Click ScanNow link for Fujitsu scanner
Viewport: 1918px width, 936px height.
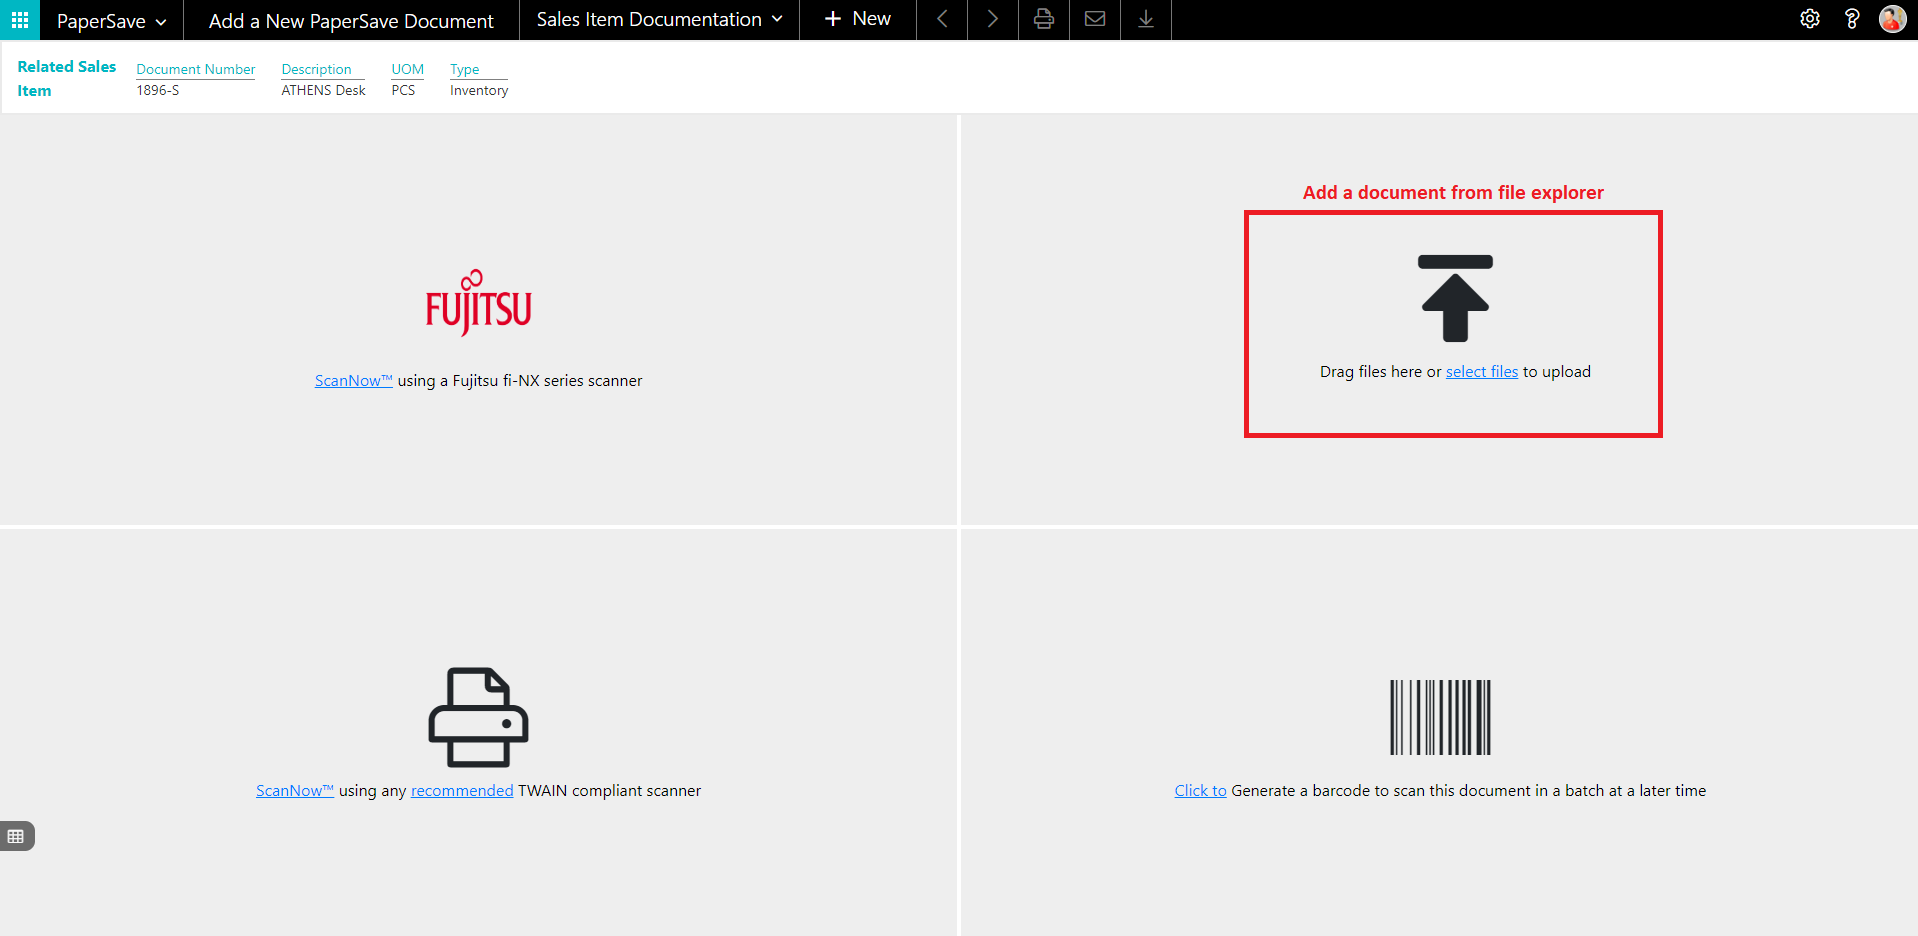coord(353,381)
